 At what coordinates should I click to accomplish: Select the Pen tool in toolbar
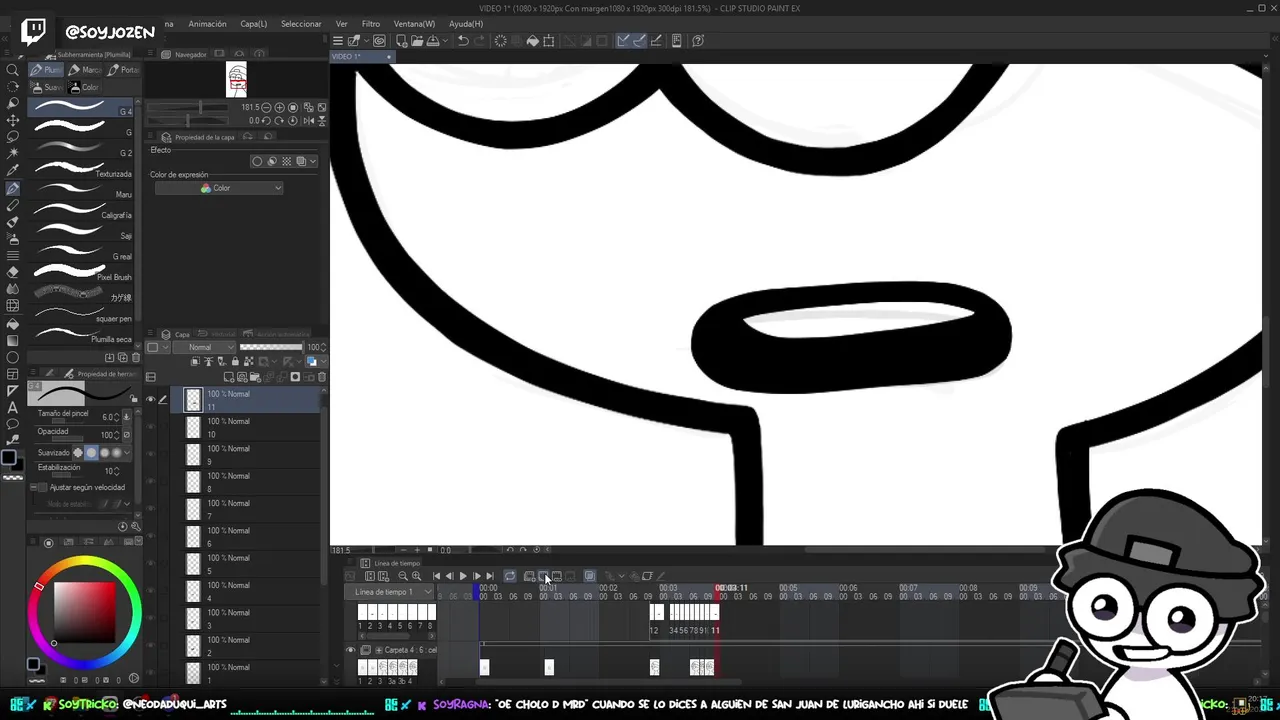13,188
